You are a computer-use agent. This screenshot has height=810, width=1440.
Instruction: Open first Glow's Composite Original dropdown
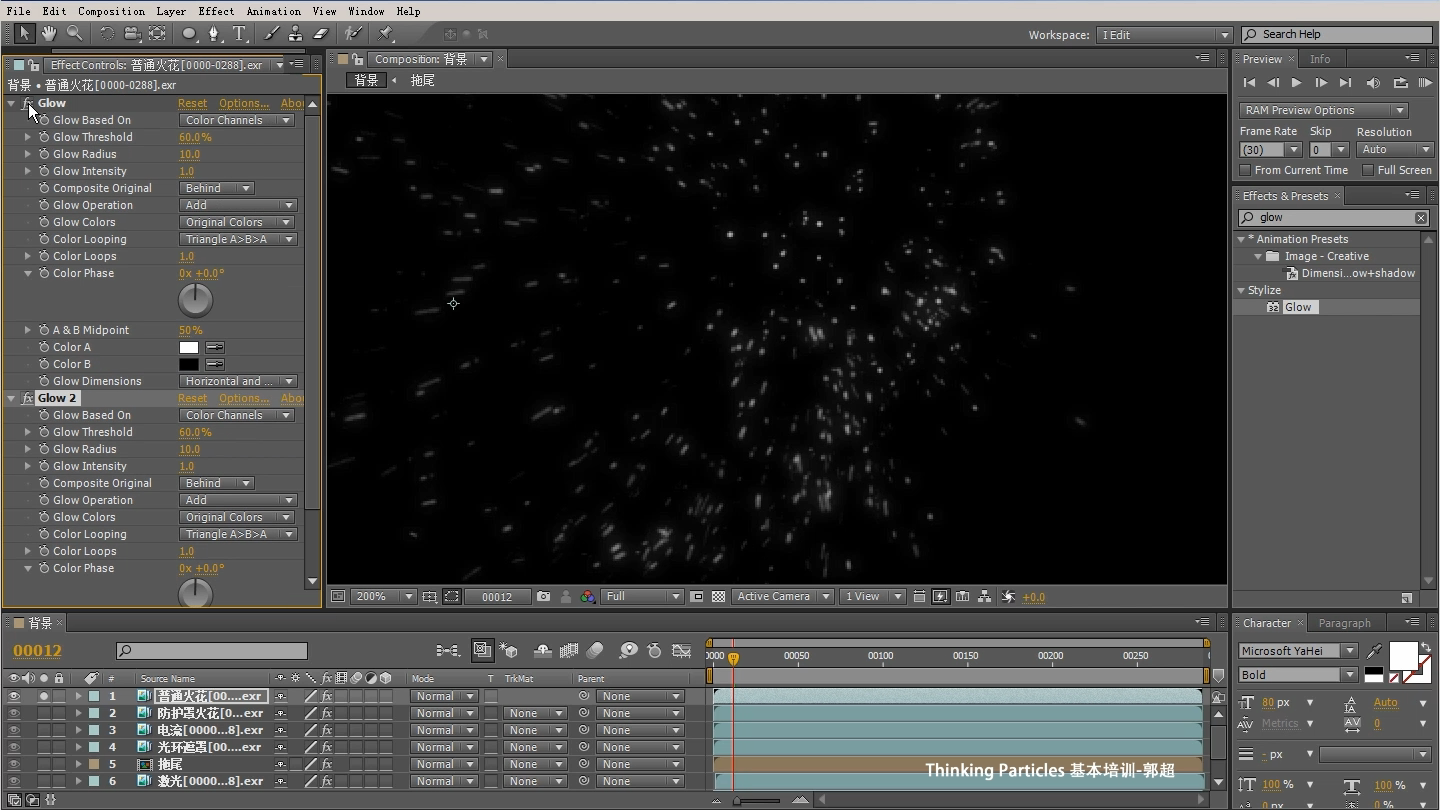(217, 188)
